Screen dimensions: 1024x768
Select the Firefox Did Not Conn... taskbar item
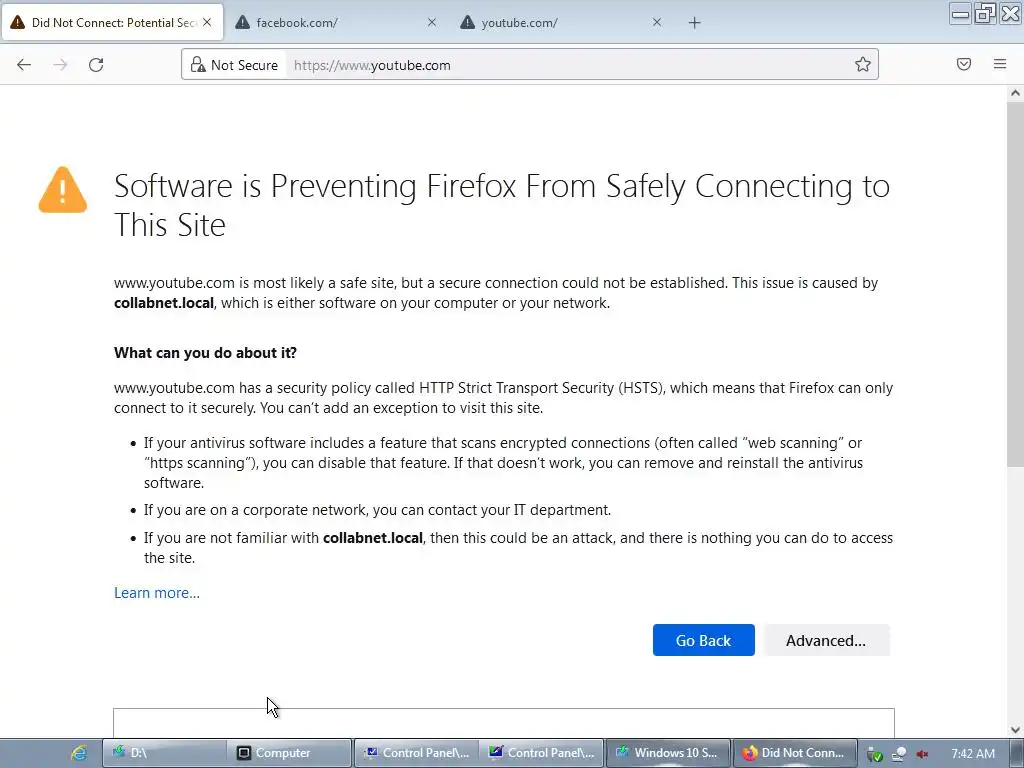coord(794,753)
